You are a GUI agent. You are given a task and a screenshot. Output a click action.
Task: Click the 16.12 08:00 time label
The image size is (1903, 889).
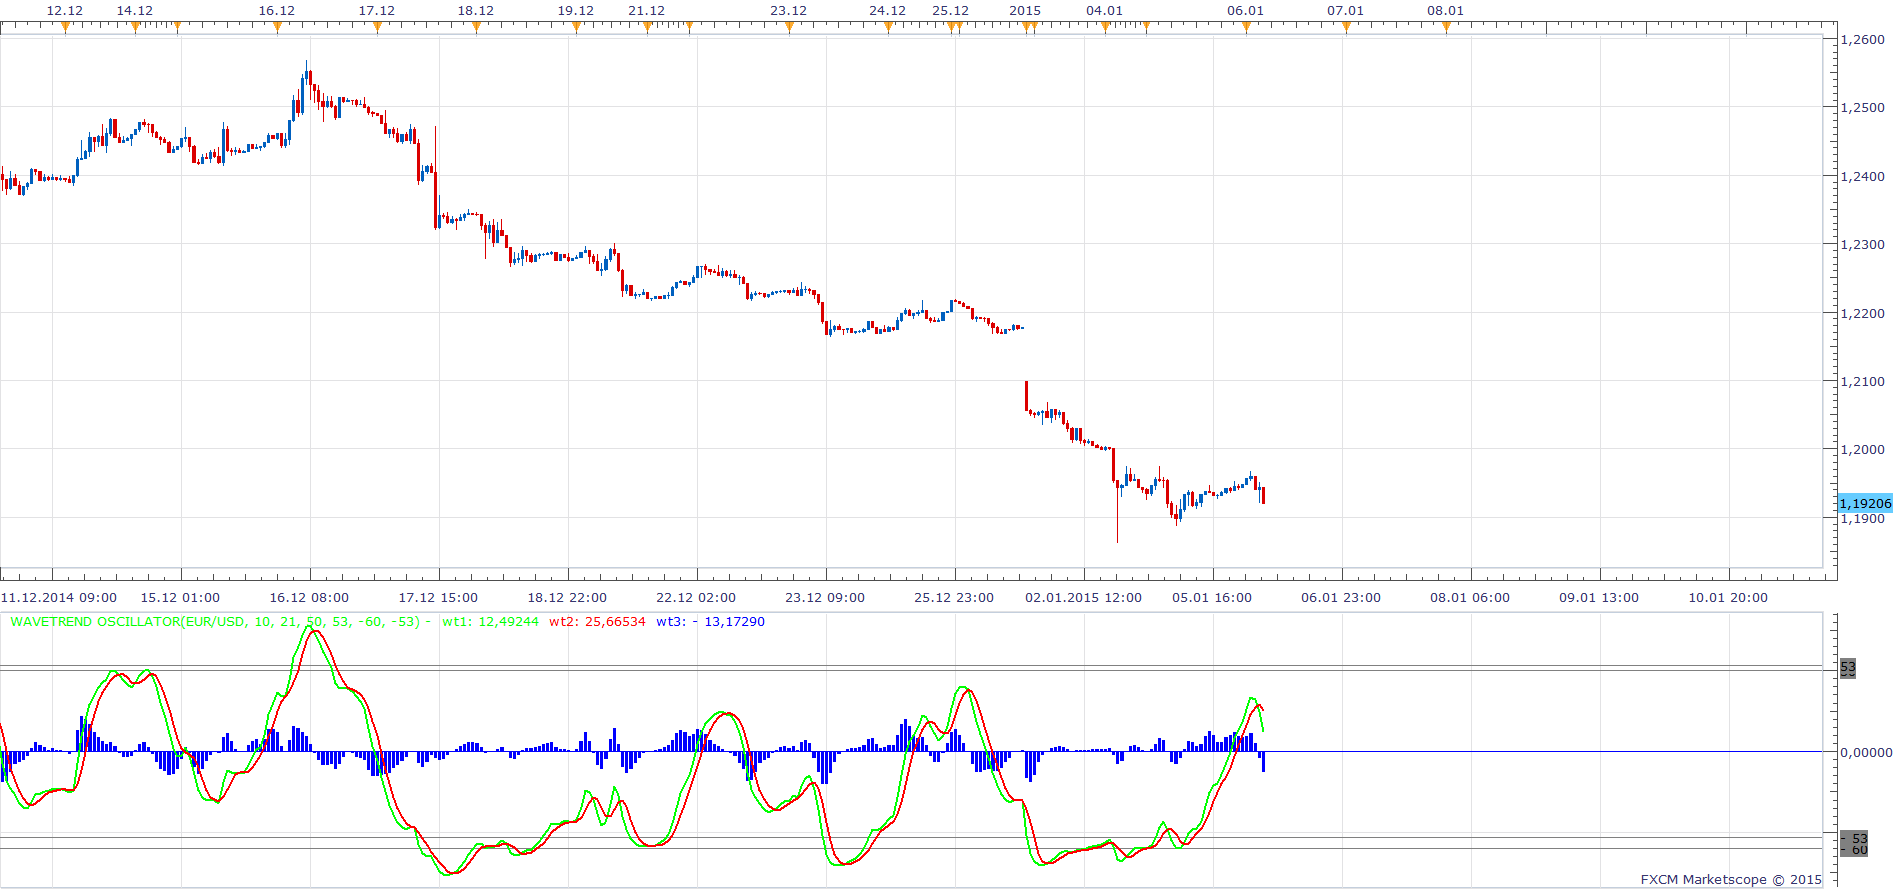309,598
